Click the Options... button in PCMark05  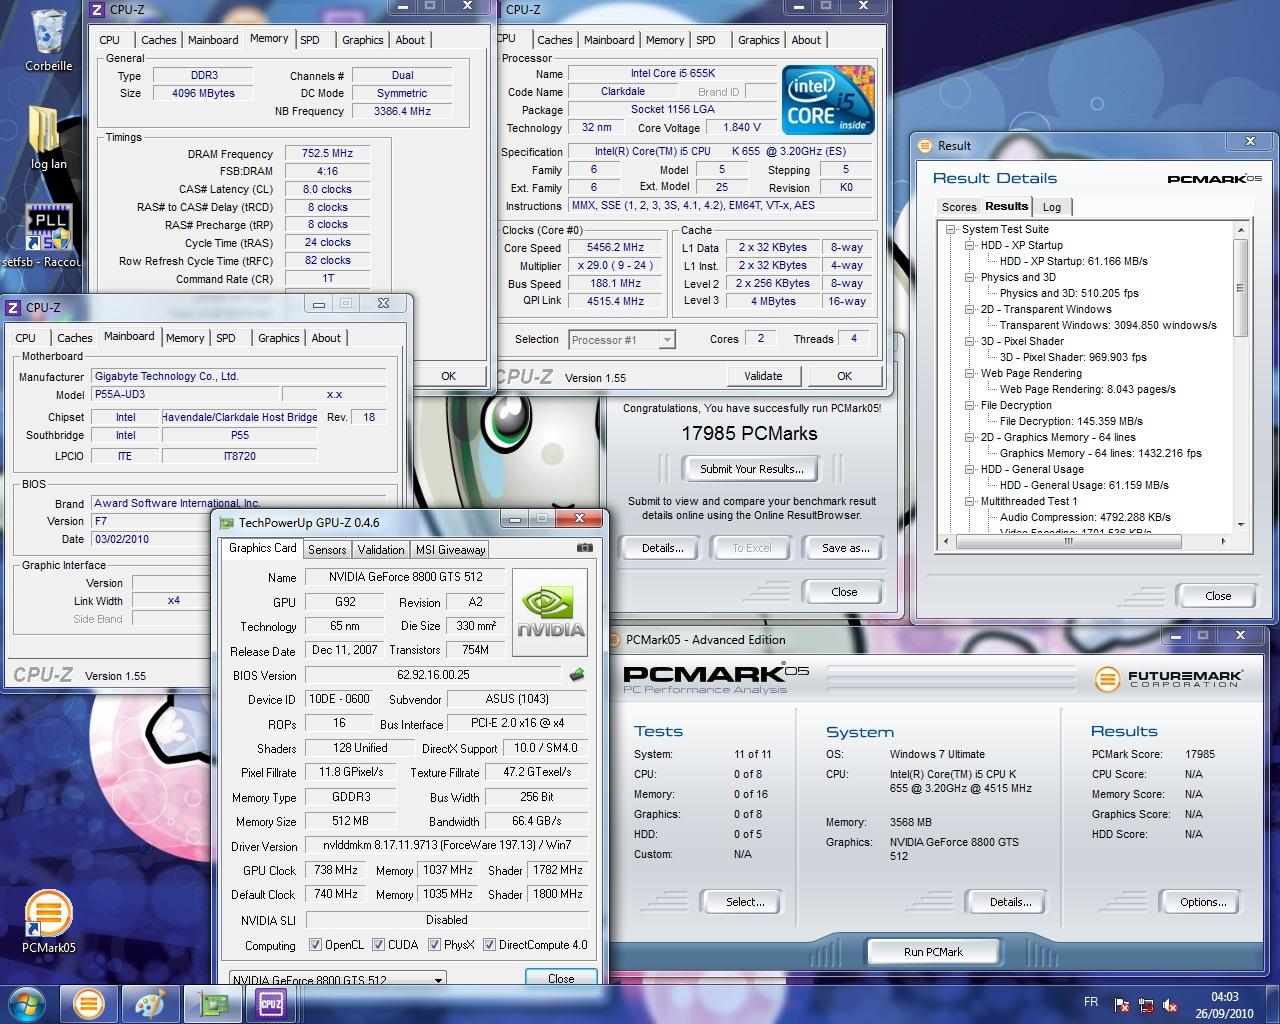[1203, 902]
